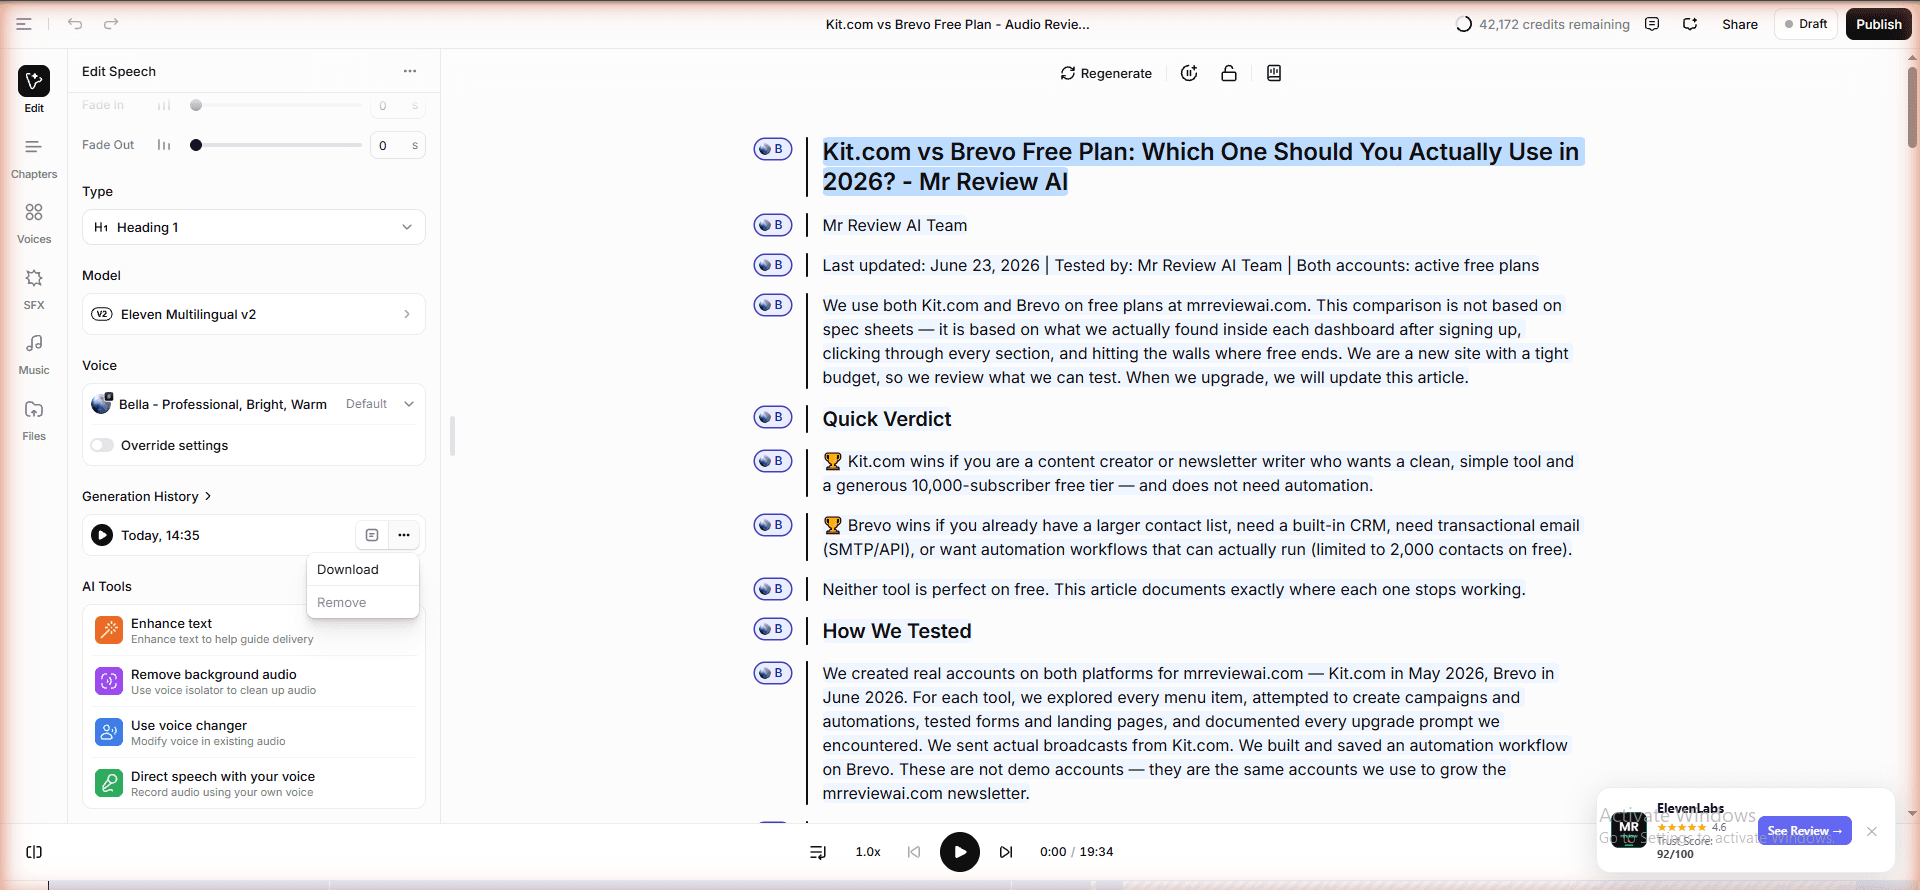Click voice badge beside Mr Review AI Team
The height and width of the screenshot is (890, 1920).
tap(773, 225)
